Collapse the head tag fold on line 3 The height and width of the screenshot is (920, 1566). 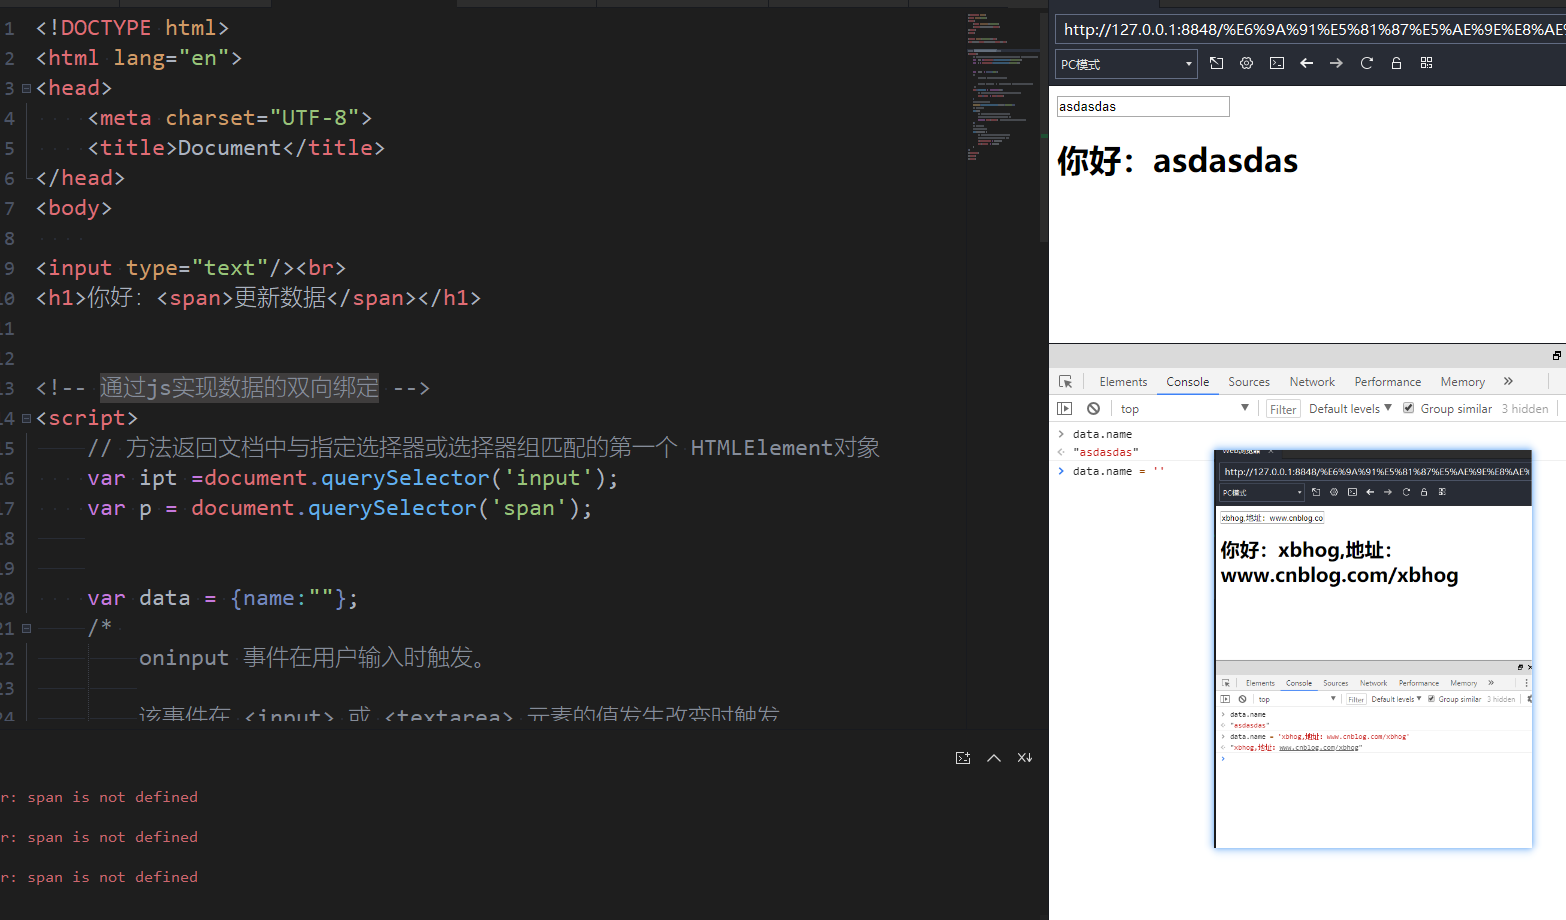[x=26, y=88]
